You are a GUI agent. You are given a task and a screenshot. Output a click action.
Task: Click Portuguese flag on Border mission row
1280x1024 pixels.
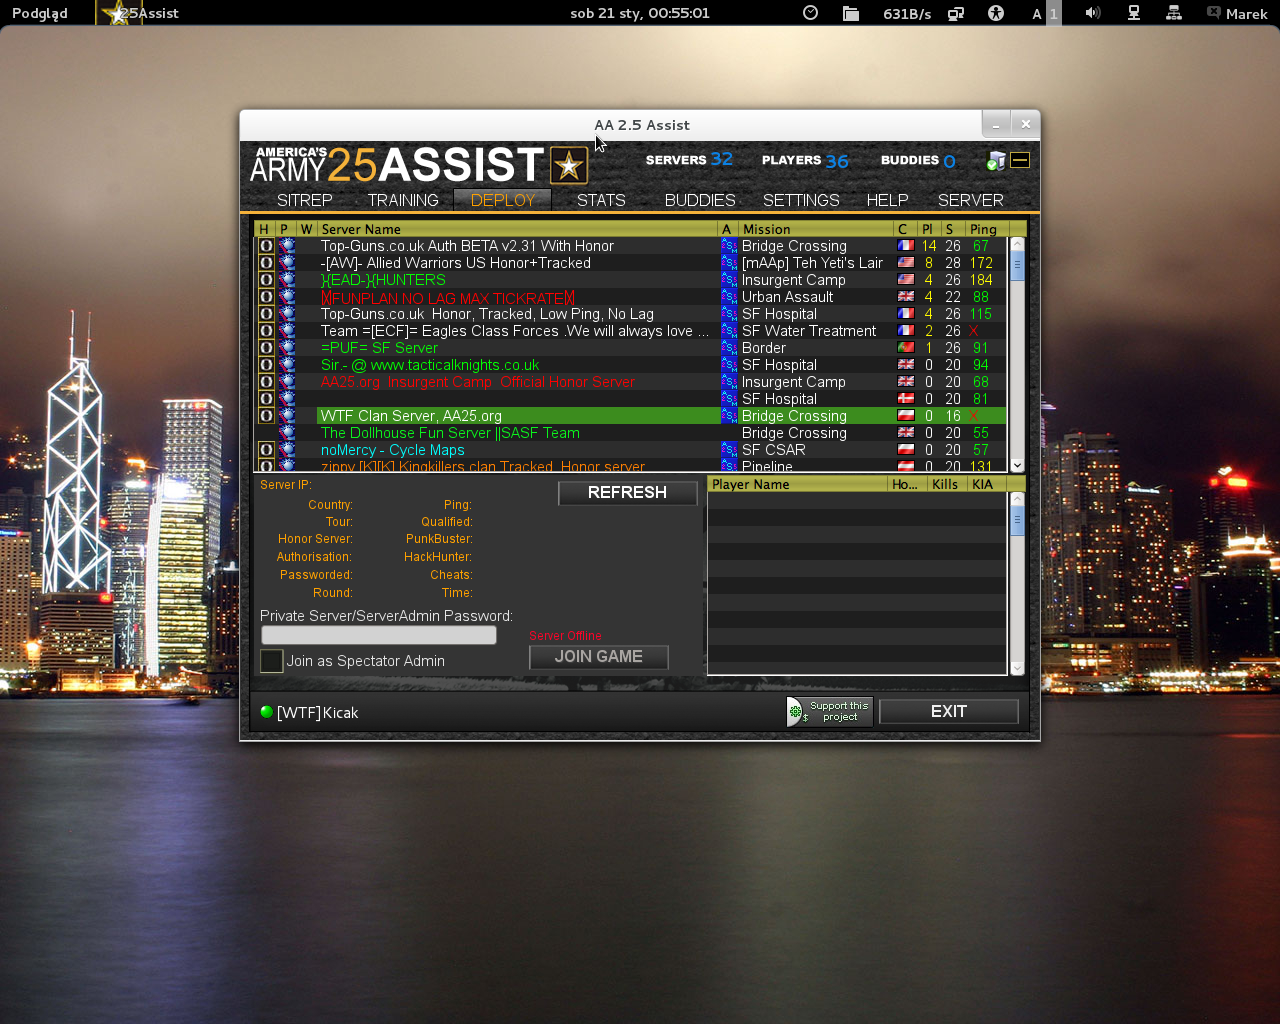(905, 348)
